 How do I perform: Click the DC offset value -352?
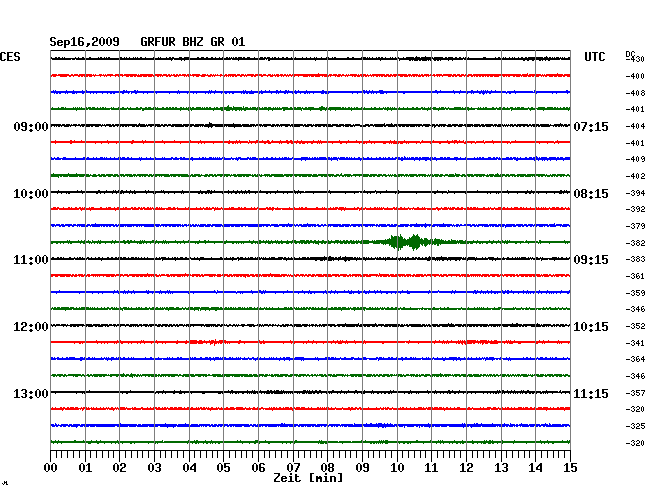(x=635, y=326)
